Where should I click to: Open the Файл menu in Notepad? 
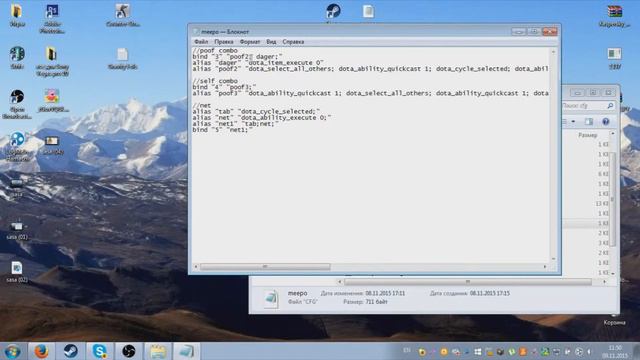pyautogui.click(x=201, y=42)
